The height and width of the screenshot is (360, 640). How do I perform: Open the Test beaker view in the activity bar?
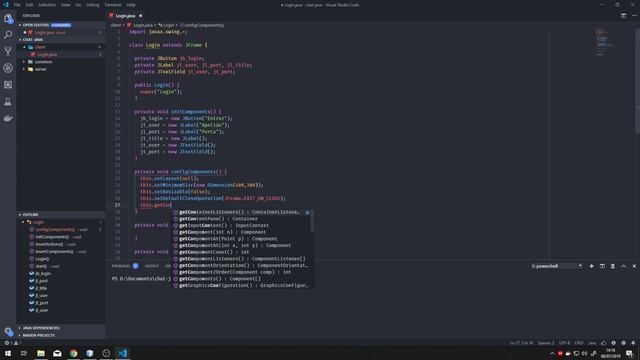point(8,102)
